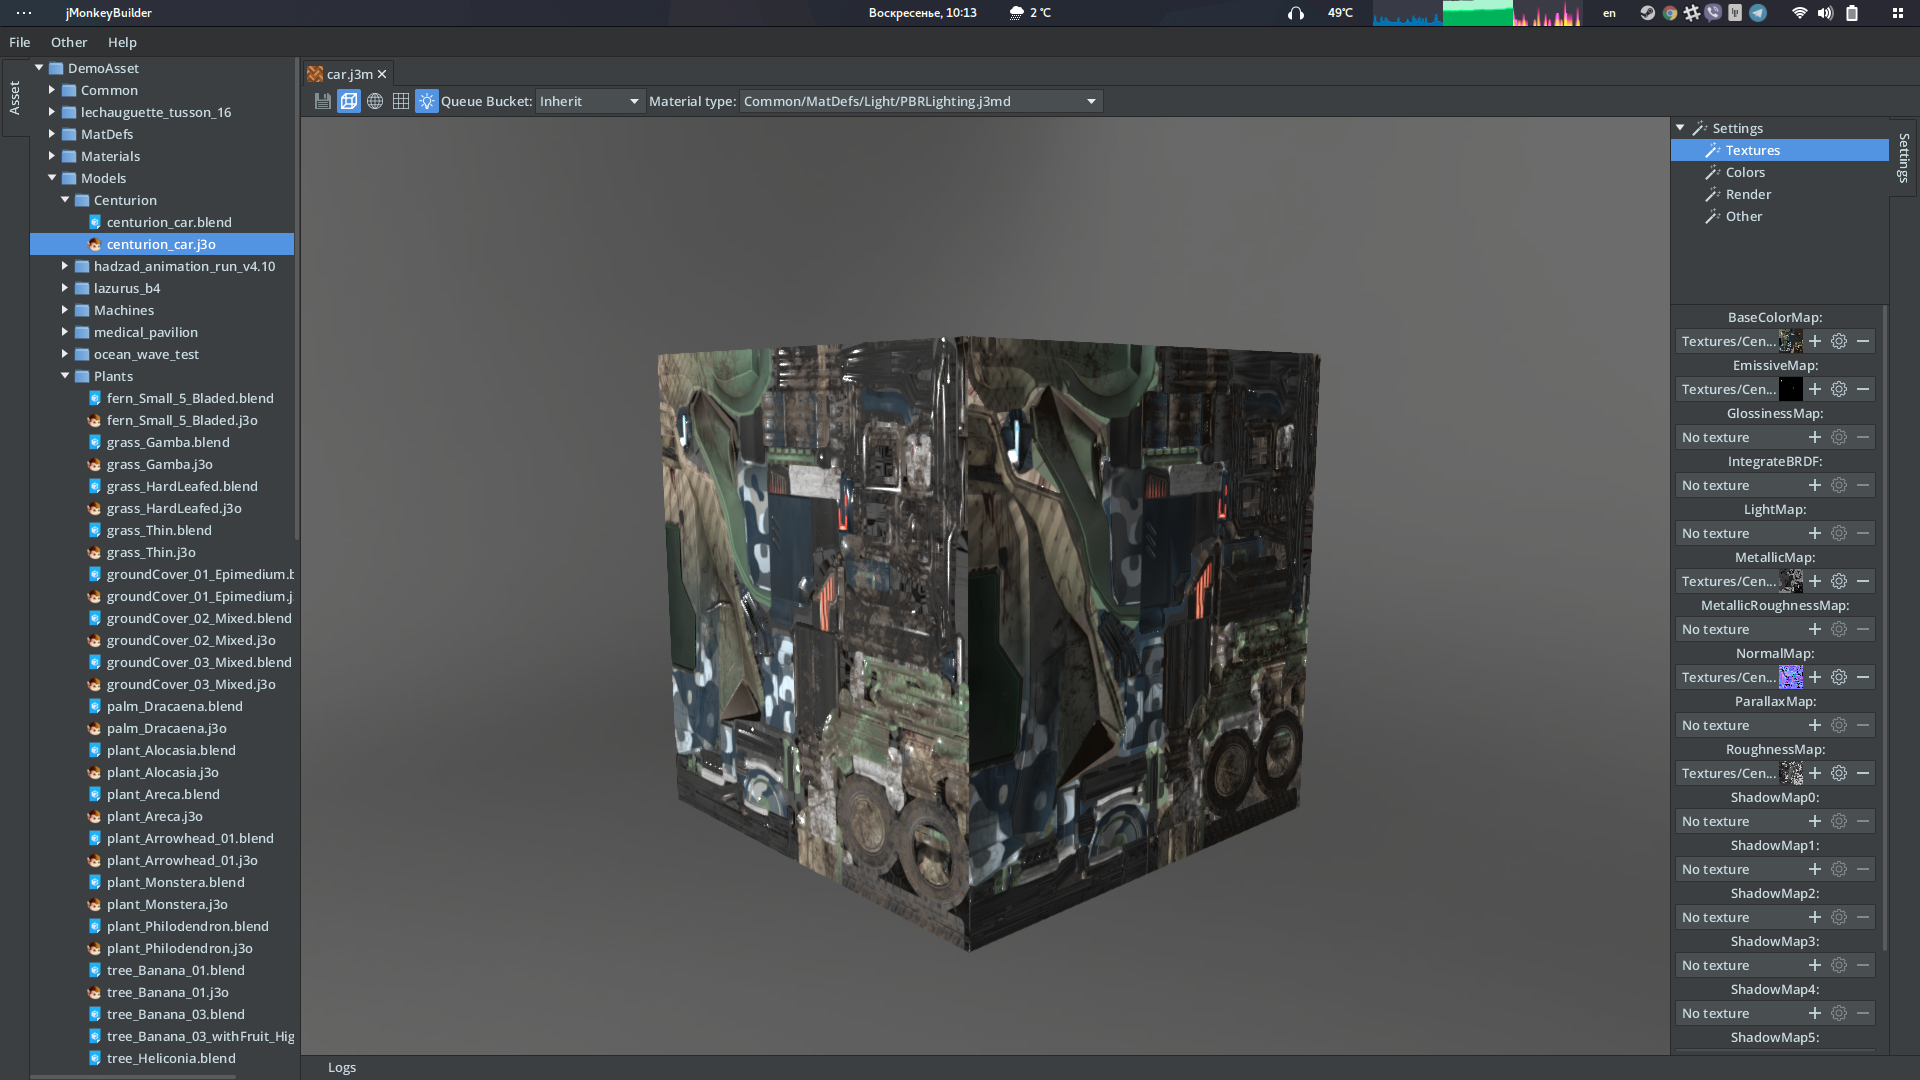
Task: Click the BaseColorMap texture thumbnail
Action: (x=1789, y=340)
